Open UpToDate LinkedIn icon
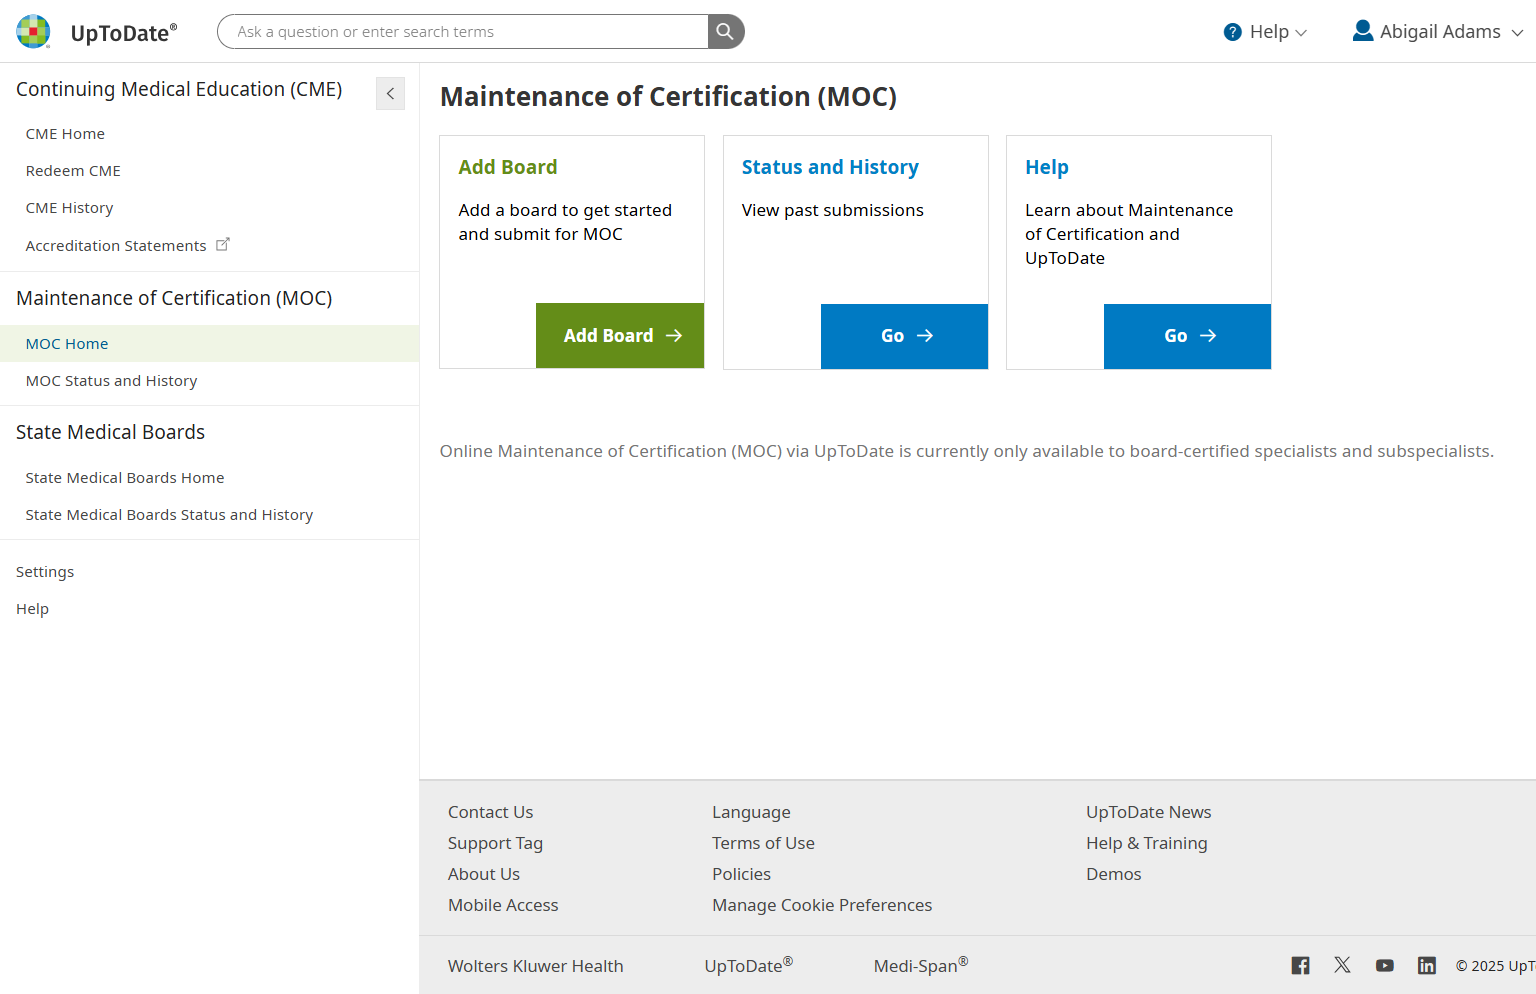Image resolution: width=1536 pixels, height=994 pixels. pyautogui.click(x=1427, y=965)
